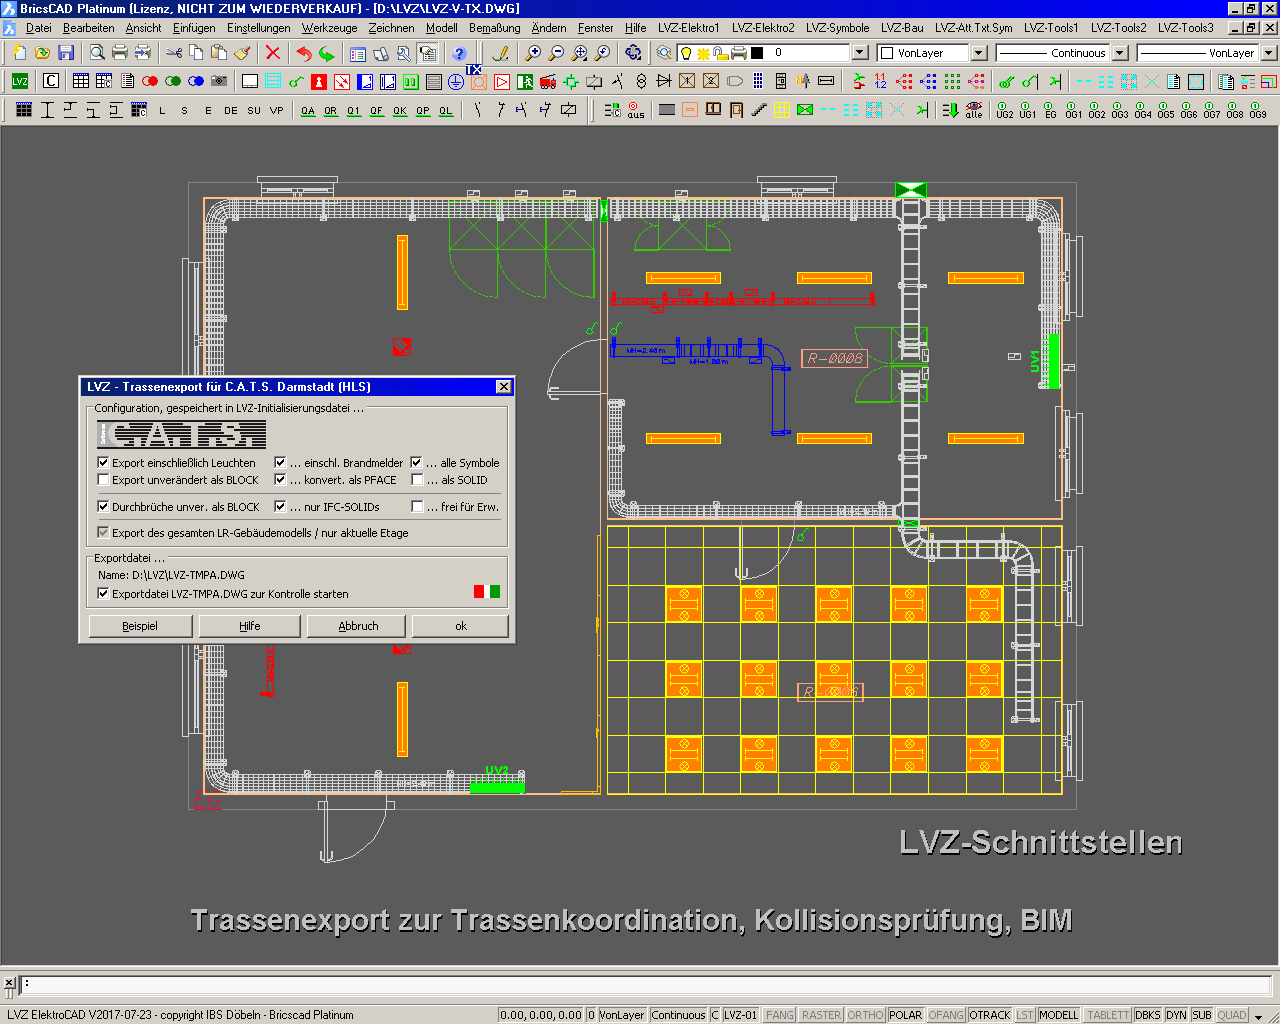1280x1024 pixels.
Task: Open Help via the blue question mark icon
Action: coord(459,53)
